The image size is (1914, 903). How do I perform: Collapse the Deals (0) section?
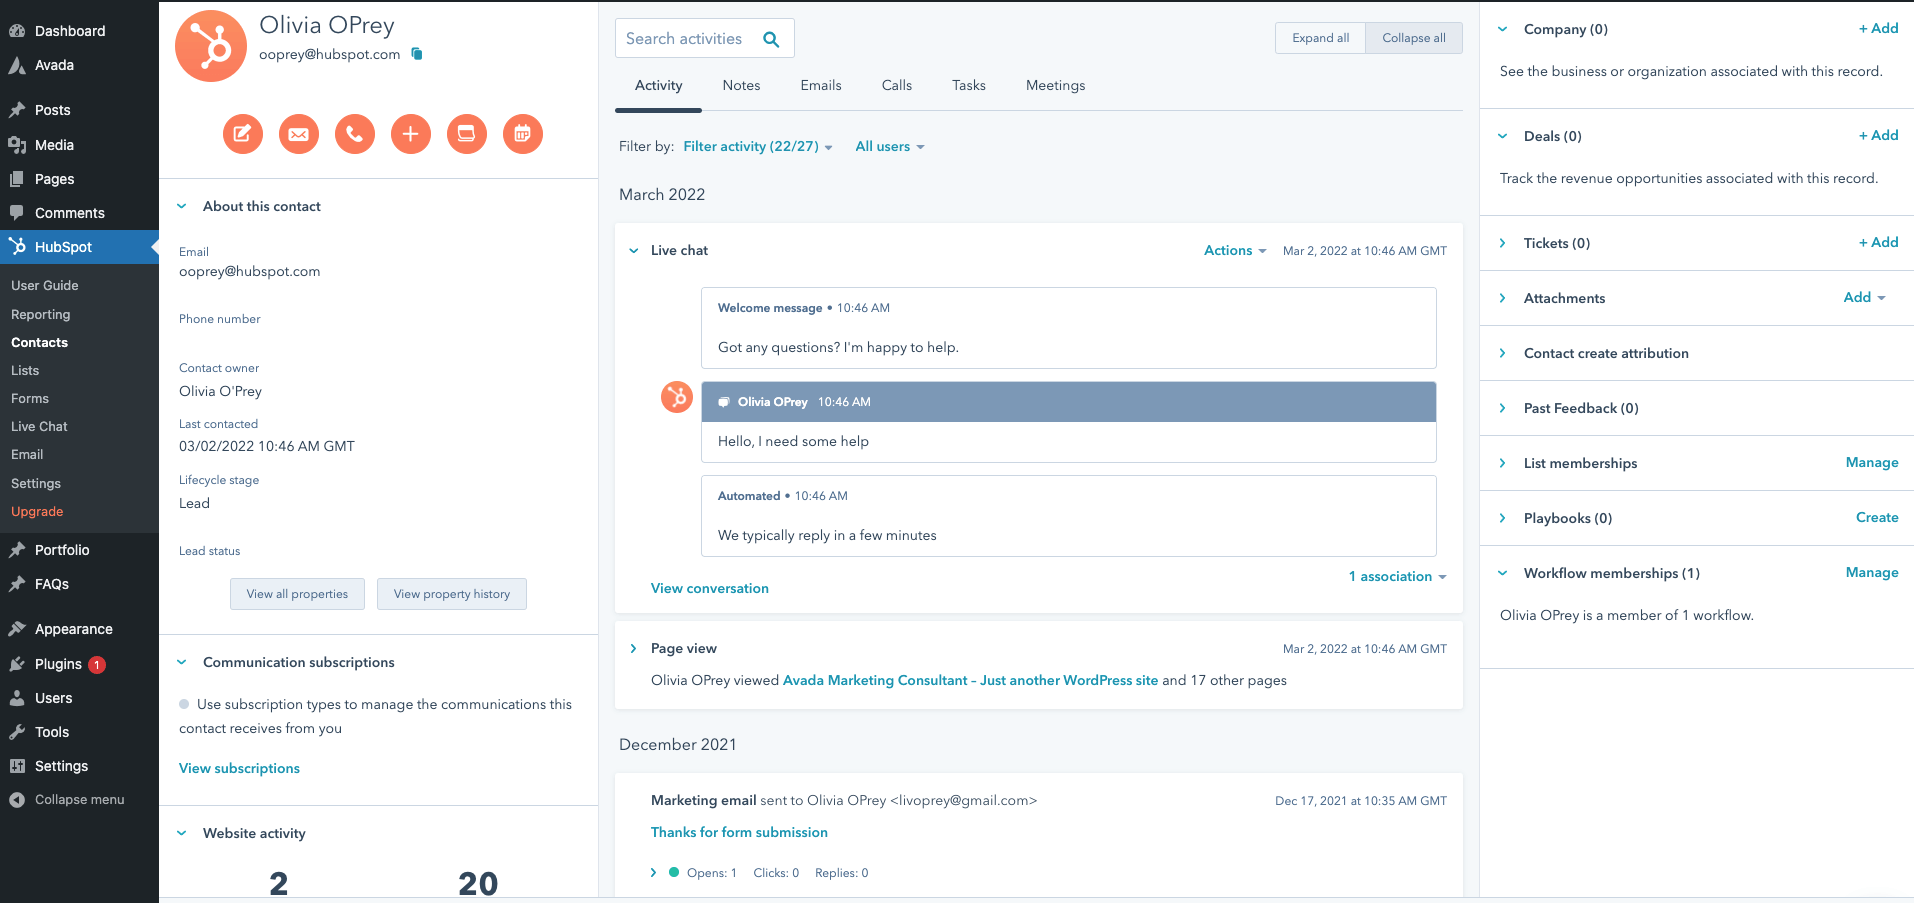[x=1503, y=136]
